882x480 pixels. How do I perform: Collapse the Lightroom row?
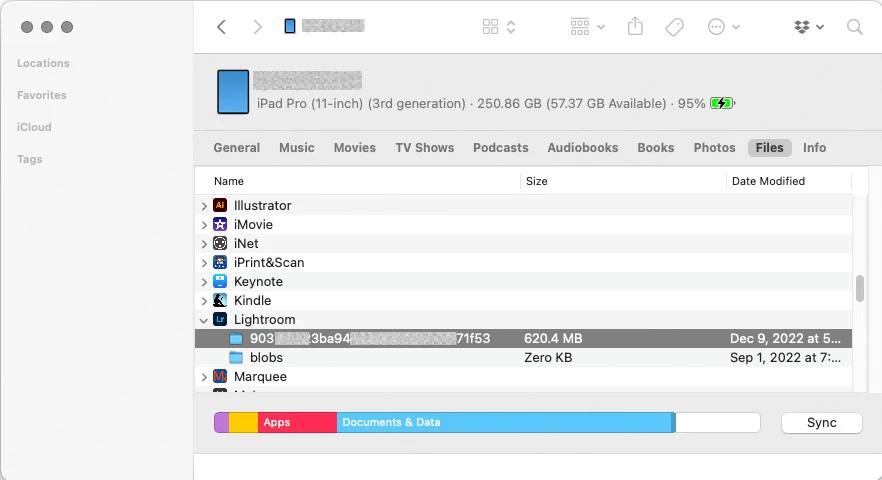[204, 320]
